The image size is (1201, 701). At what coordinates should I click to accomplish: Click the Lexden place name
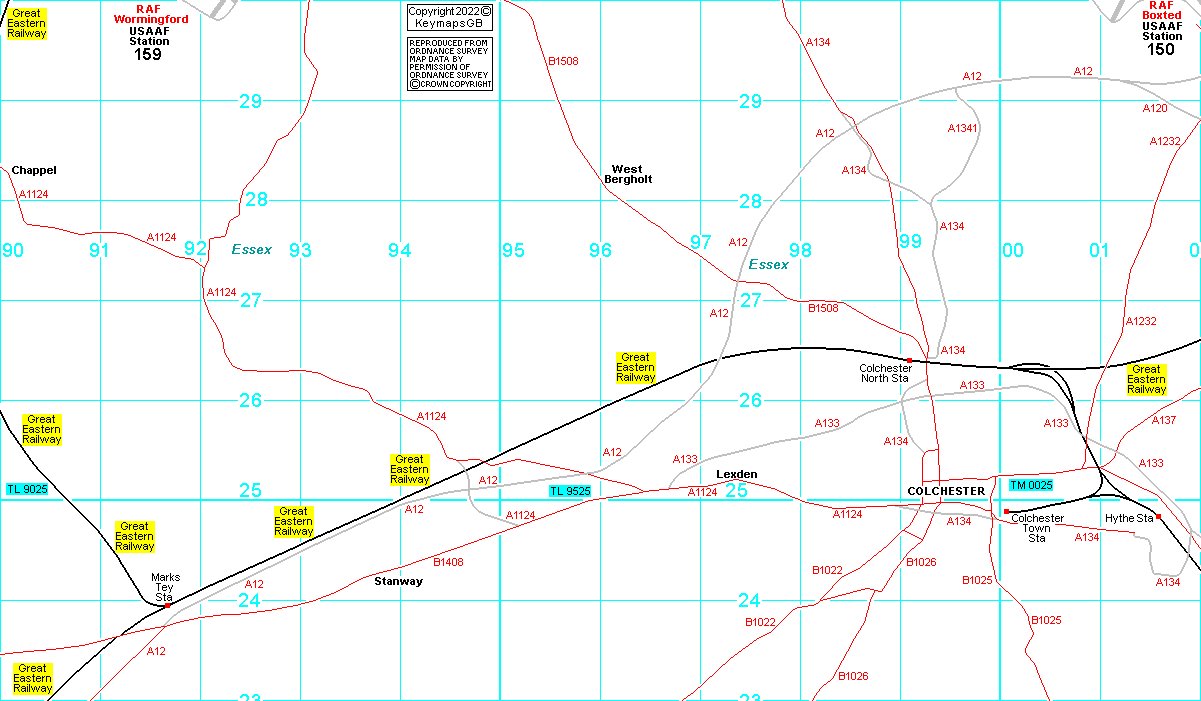click(736, 474)
